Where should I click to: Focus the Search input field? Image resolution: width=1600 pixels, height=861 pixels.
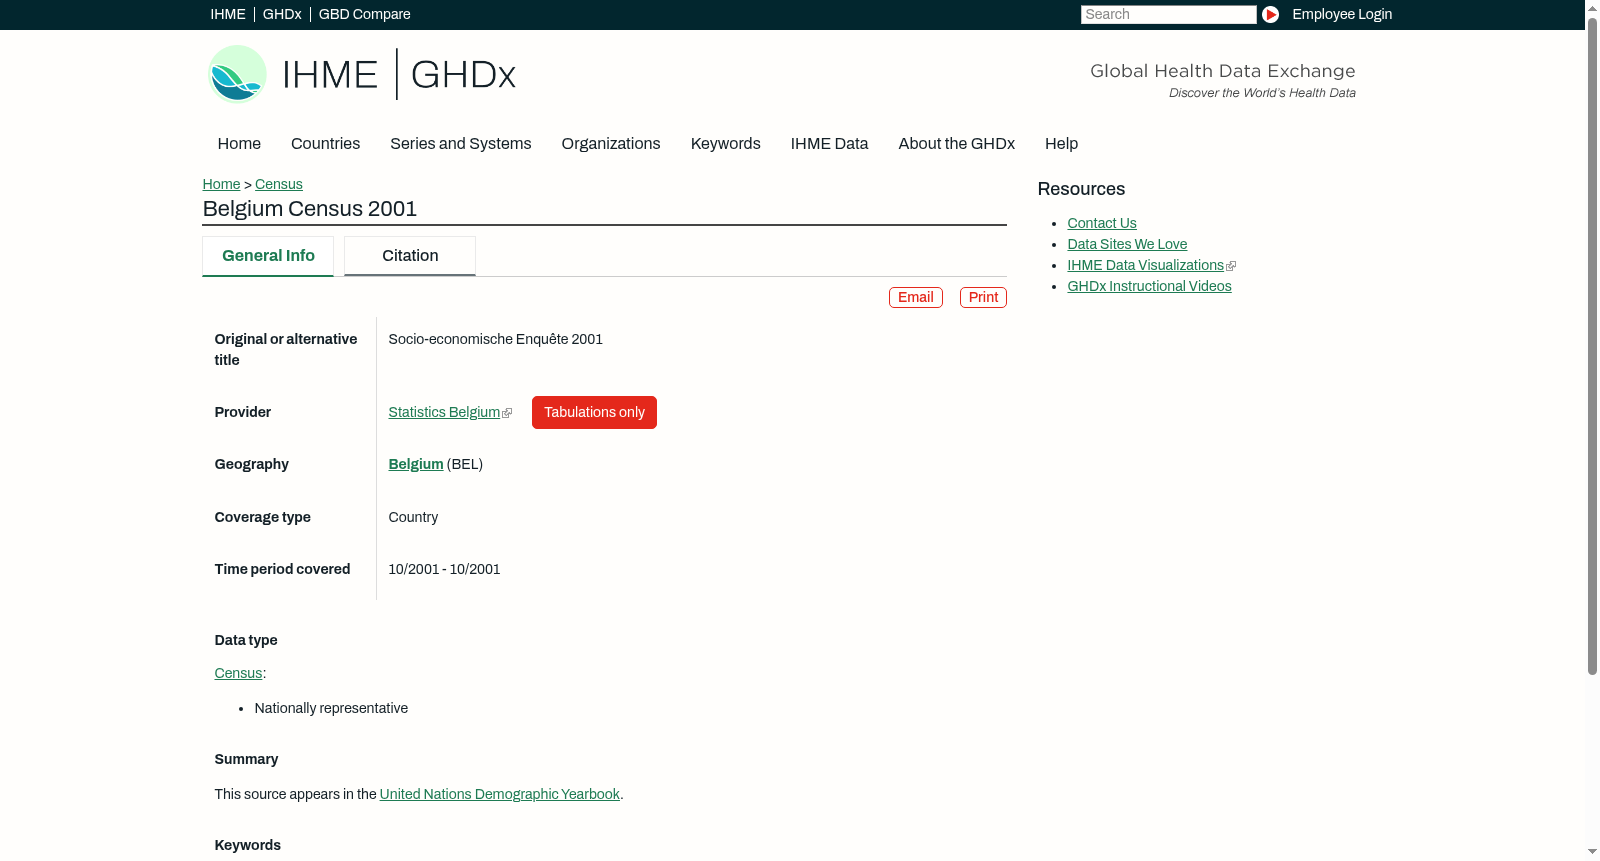(x=1168, y=14)
